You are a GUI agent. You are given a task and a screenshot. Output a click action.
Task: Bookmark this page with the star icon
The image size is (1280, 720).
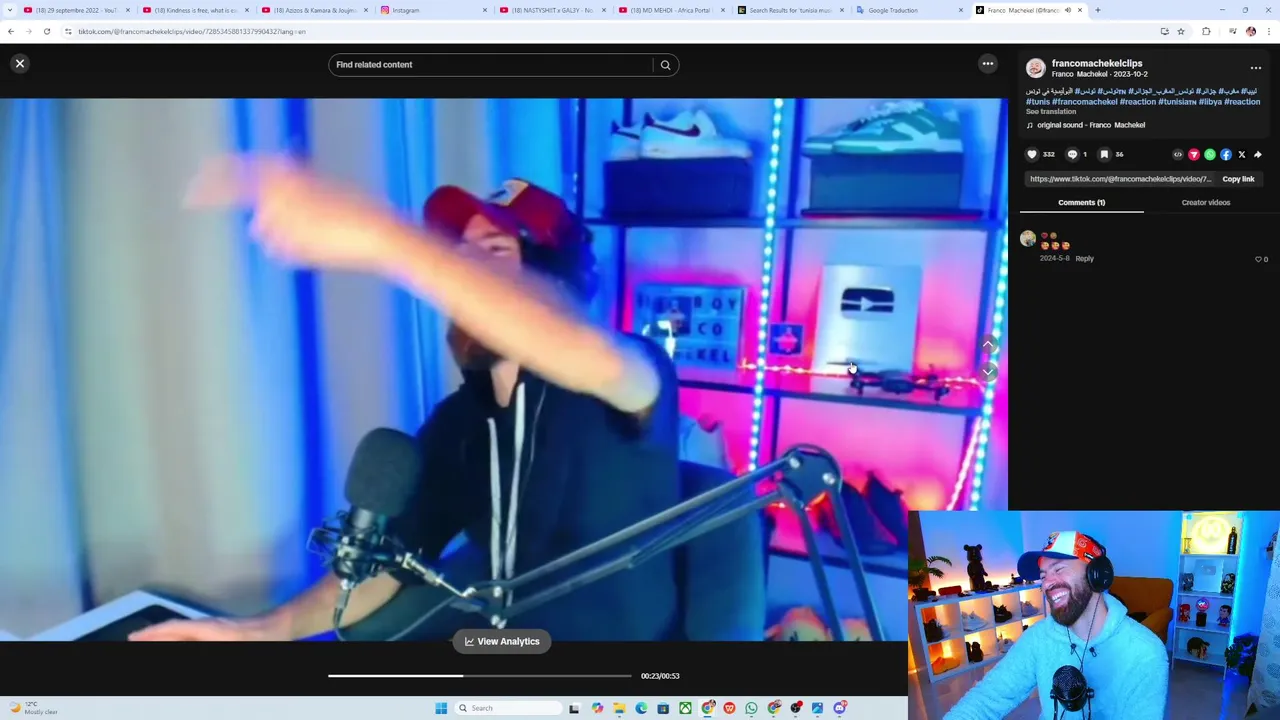pyautogui.click(x=1181, y=31)
